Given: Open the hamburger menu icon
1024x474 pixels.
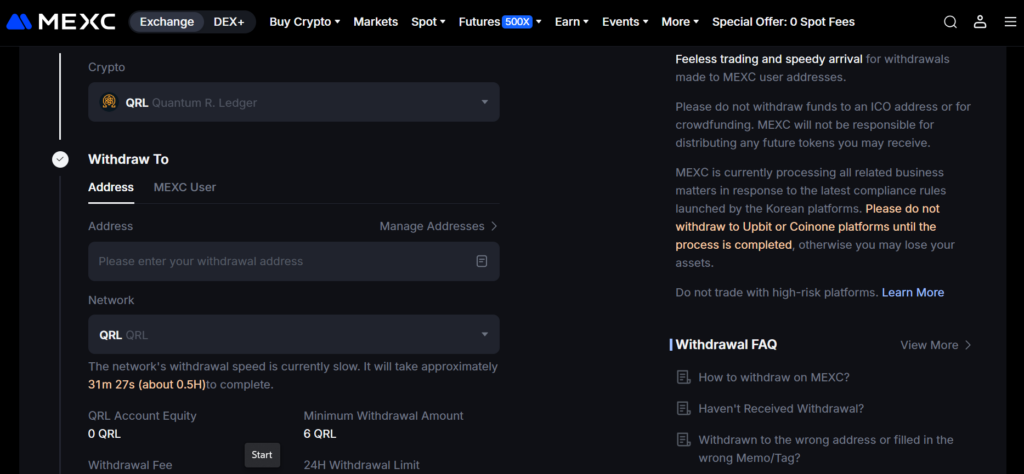Looking at the screenshot, I should click(1009, 22).
